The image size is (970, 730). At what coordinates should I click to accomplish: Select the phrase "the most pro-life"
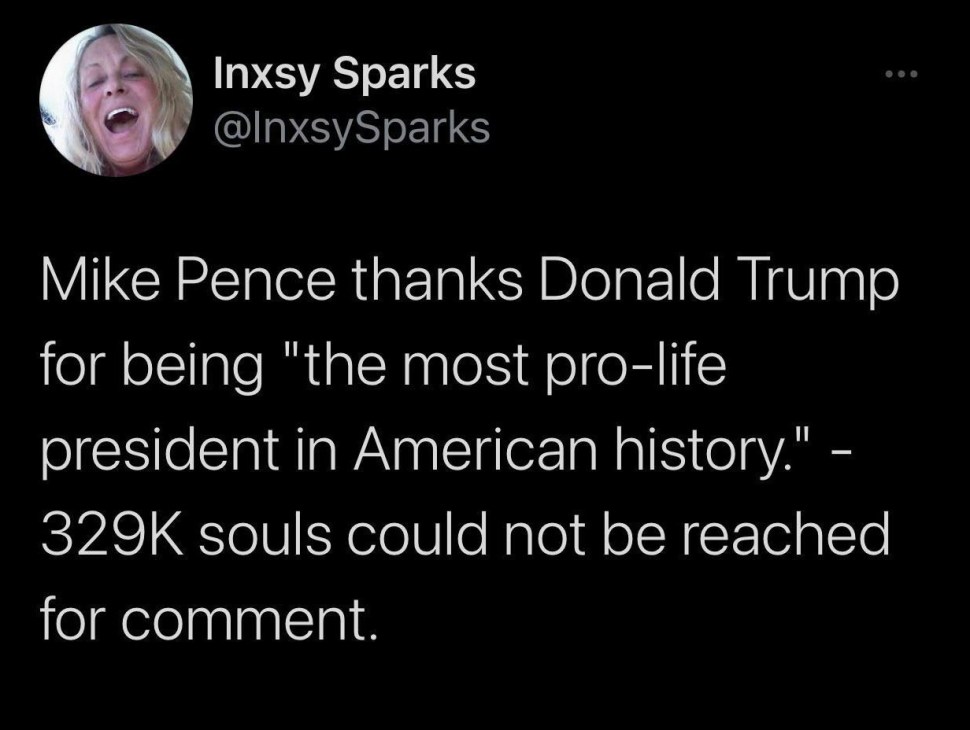pyautogui.click(x=493, y=371)
